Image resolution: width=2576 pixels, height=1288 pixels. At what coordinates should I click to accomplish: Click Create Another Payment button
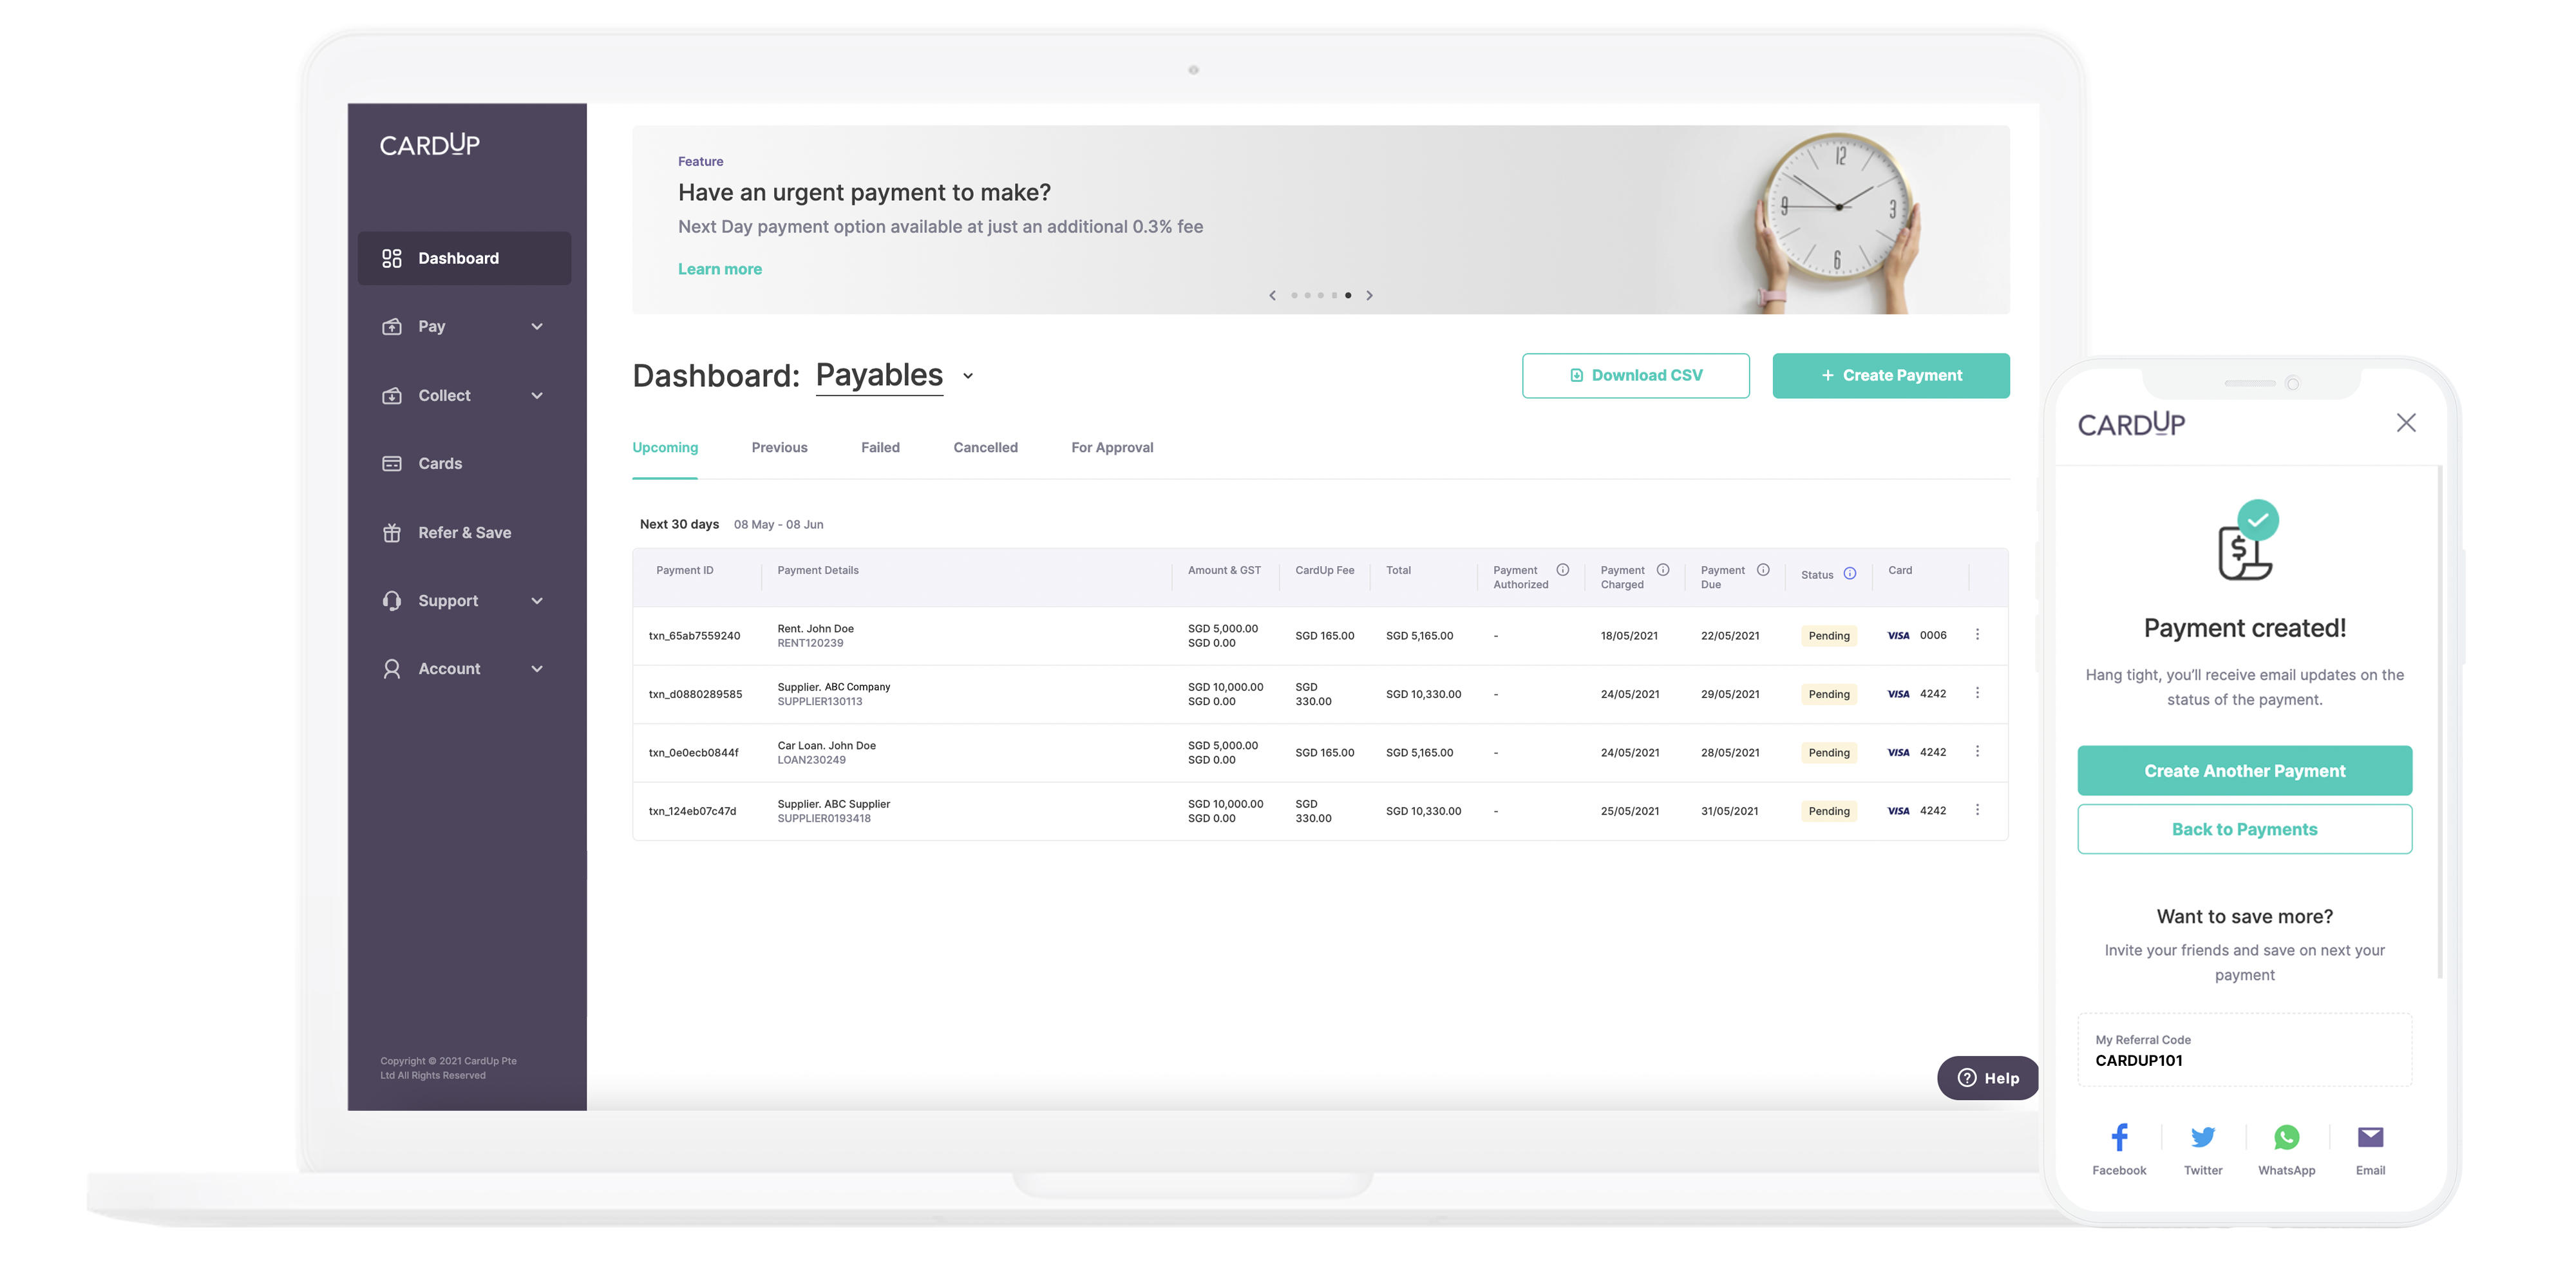[2244, 770]
